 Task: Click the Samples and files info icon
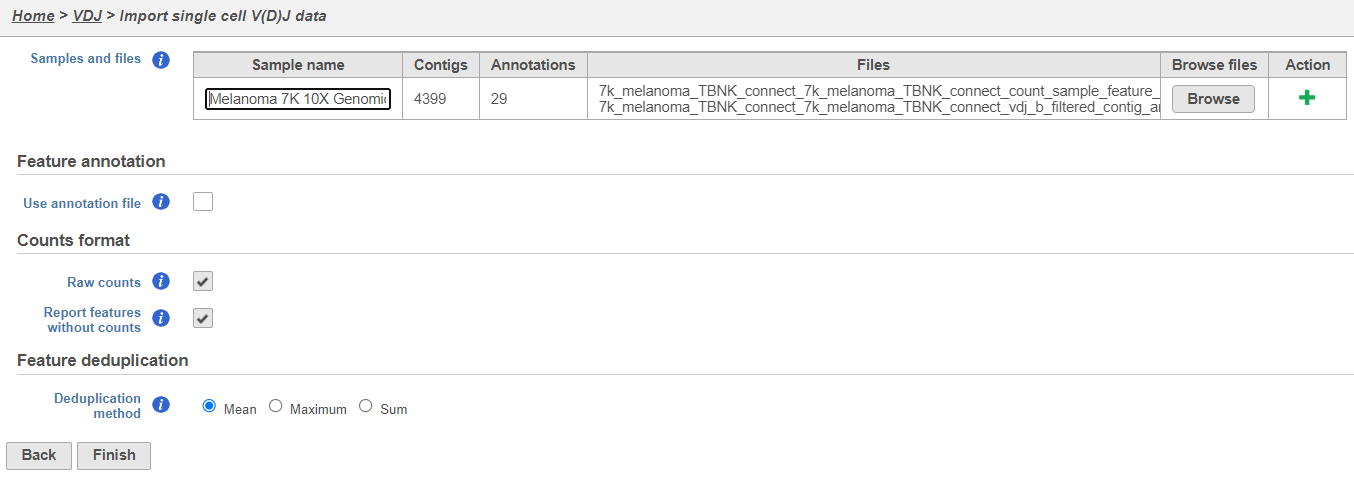click(161, 60)
